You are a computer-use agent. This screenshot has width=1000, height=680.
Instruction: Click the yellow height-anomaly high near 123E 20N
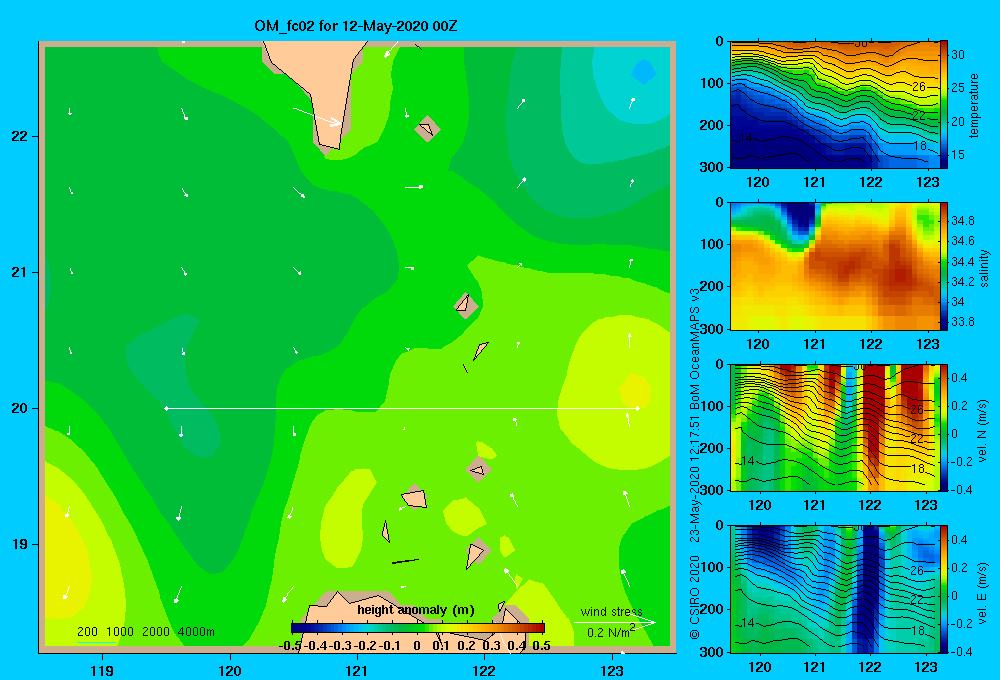point(635,390)
